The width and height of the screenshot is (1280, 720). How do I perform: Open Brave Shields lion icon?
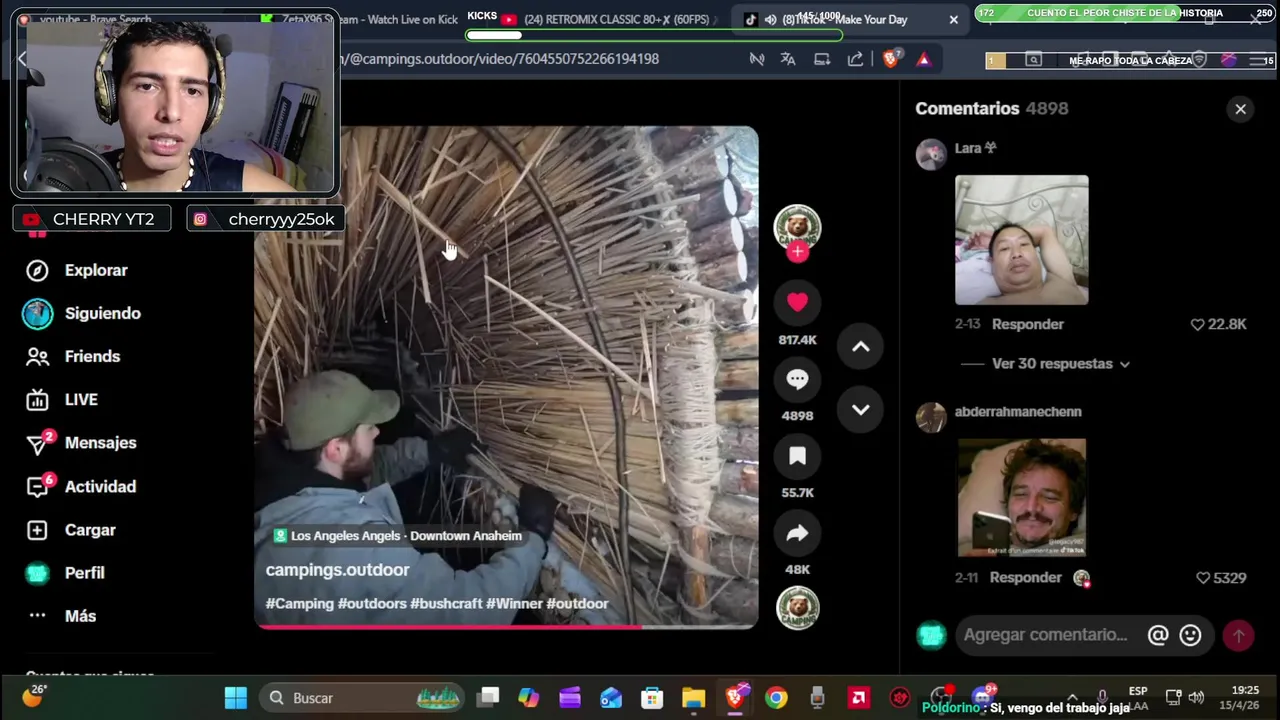891,59
